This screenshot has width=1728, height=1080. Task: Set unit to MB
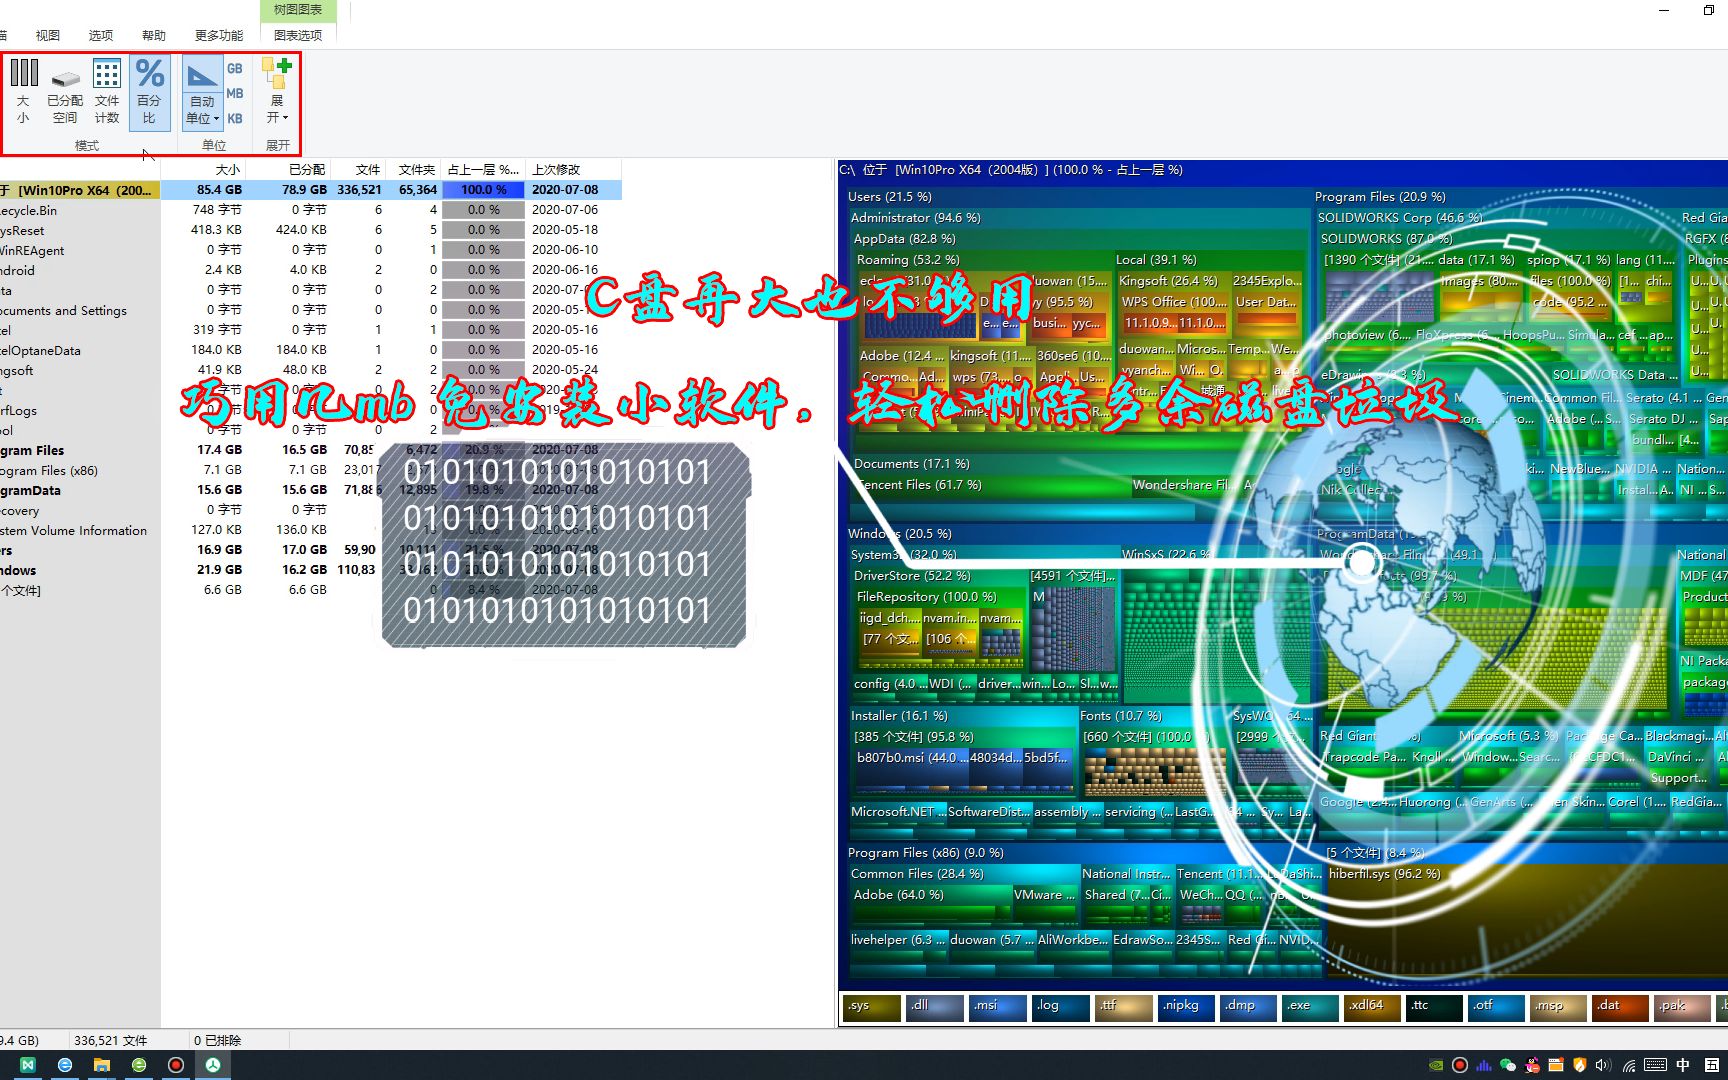pyautogui.click(x=235, y=93)
